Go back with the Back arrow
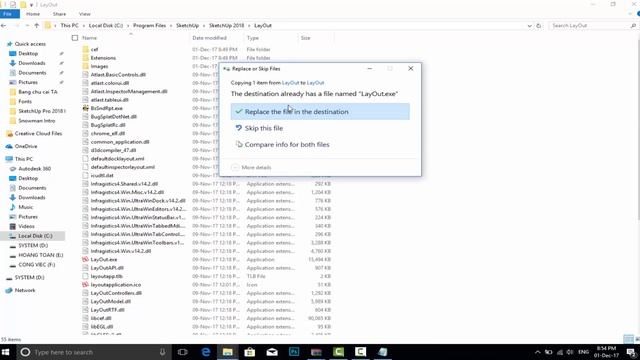 (x=4, y=25)
